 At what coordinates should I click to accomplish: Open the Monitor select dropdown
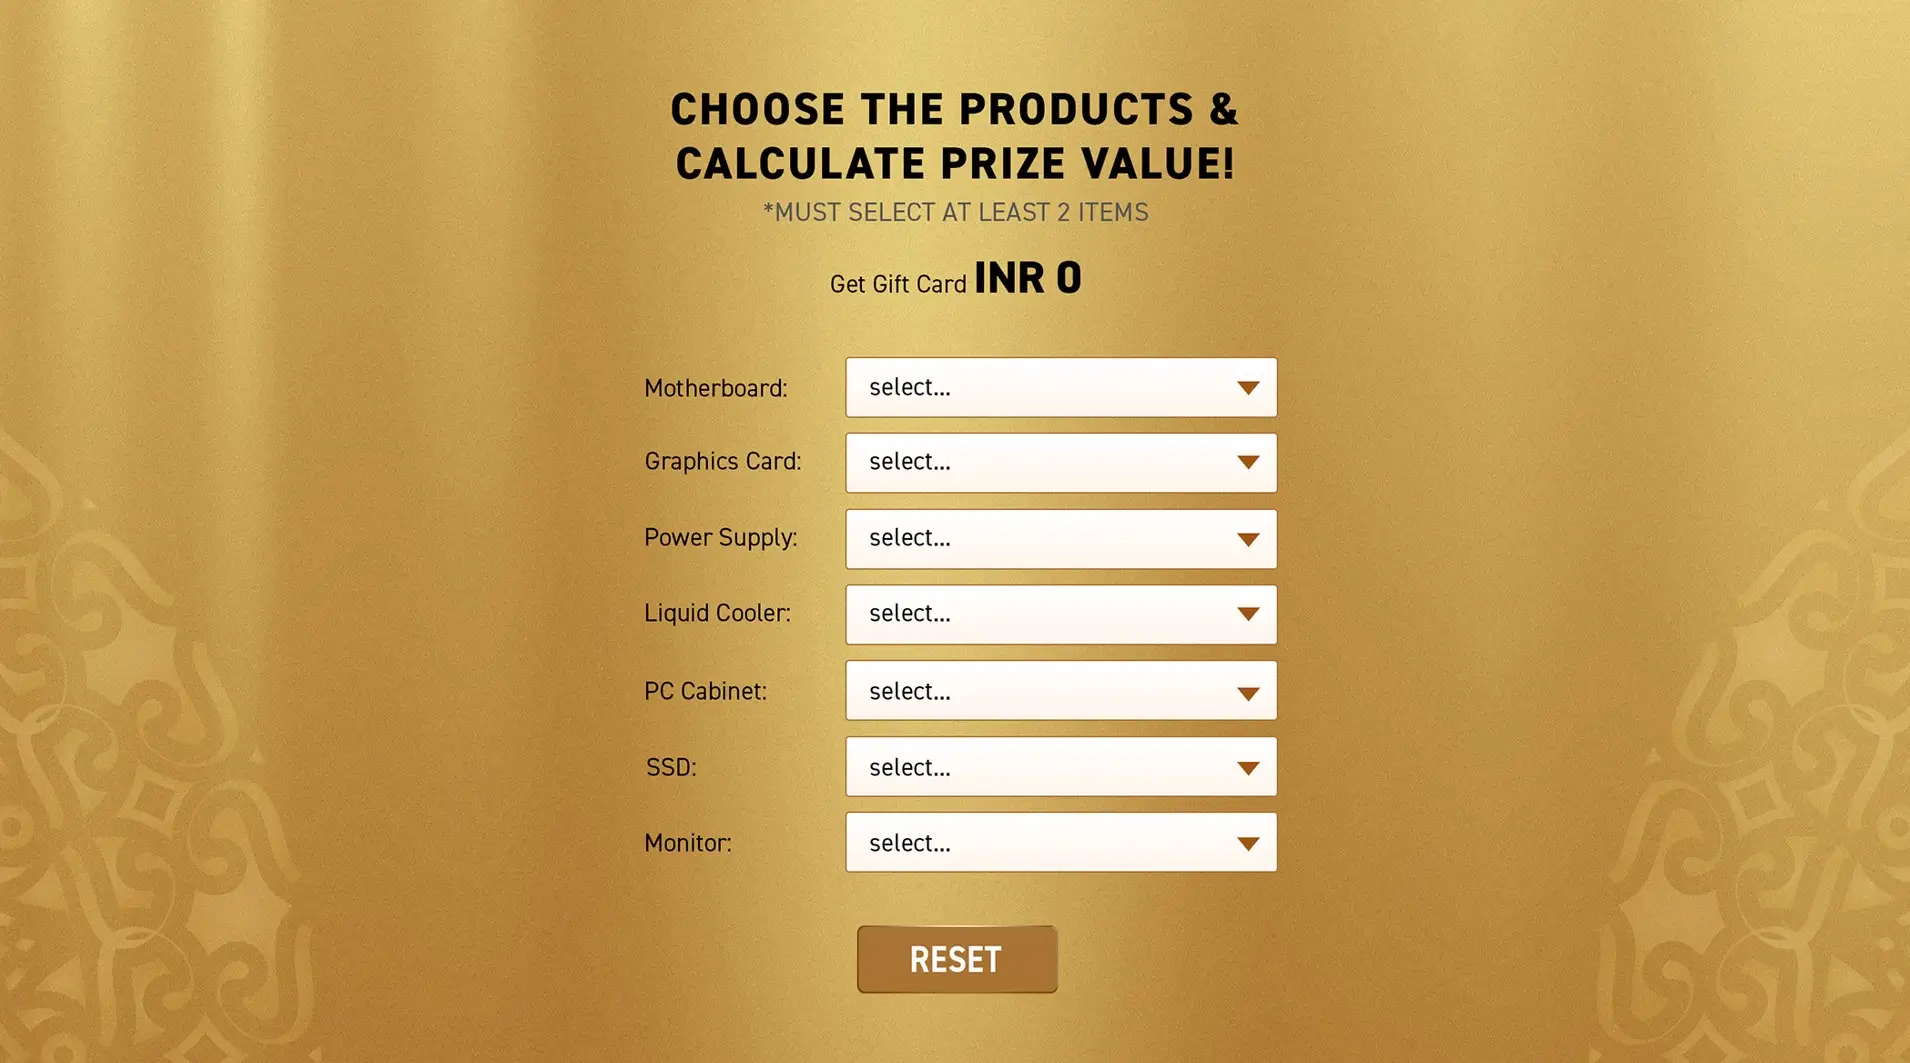(1060, 842)
